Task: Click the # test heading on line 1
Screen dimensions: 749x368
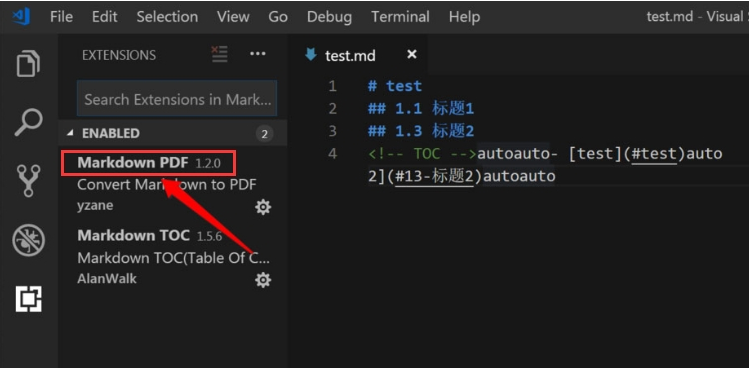Action: pos(395,86)
